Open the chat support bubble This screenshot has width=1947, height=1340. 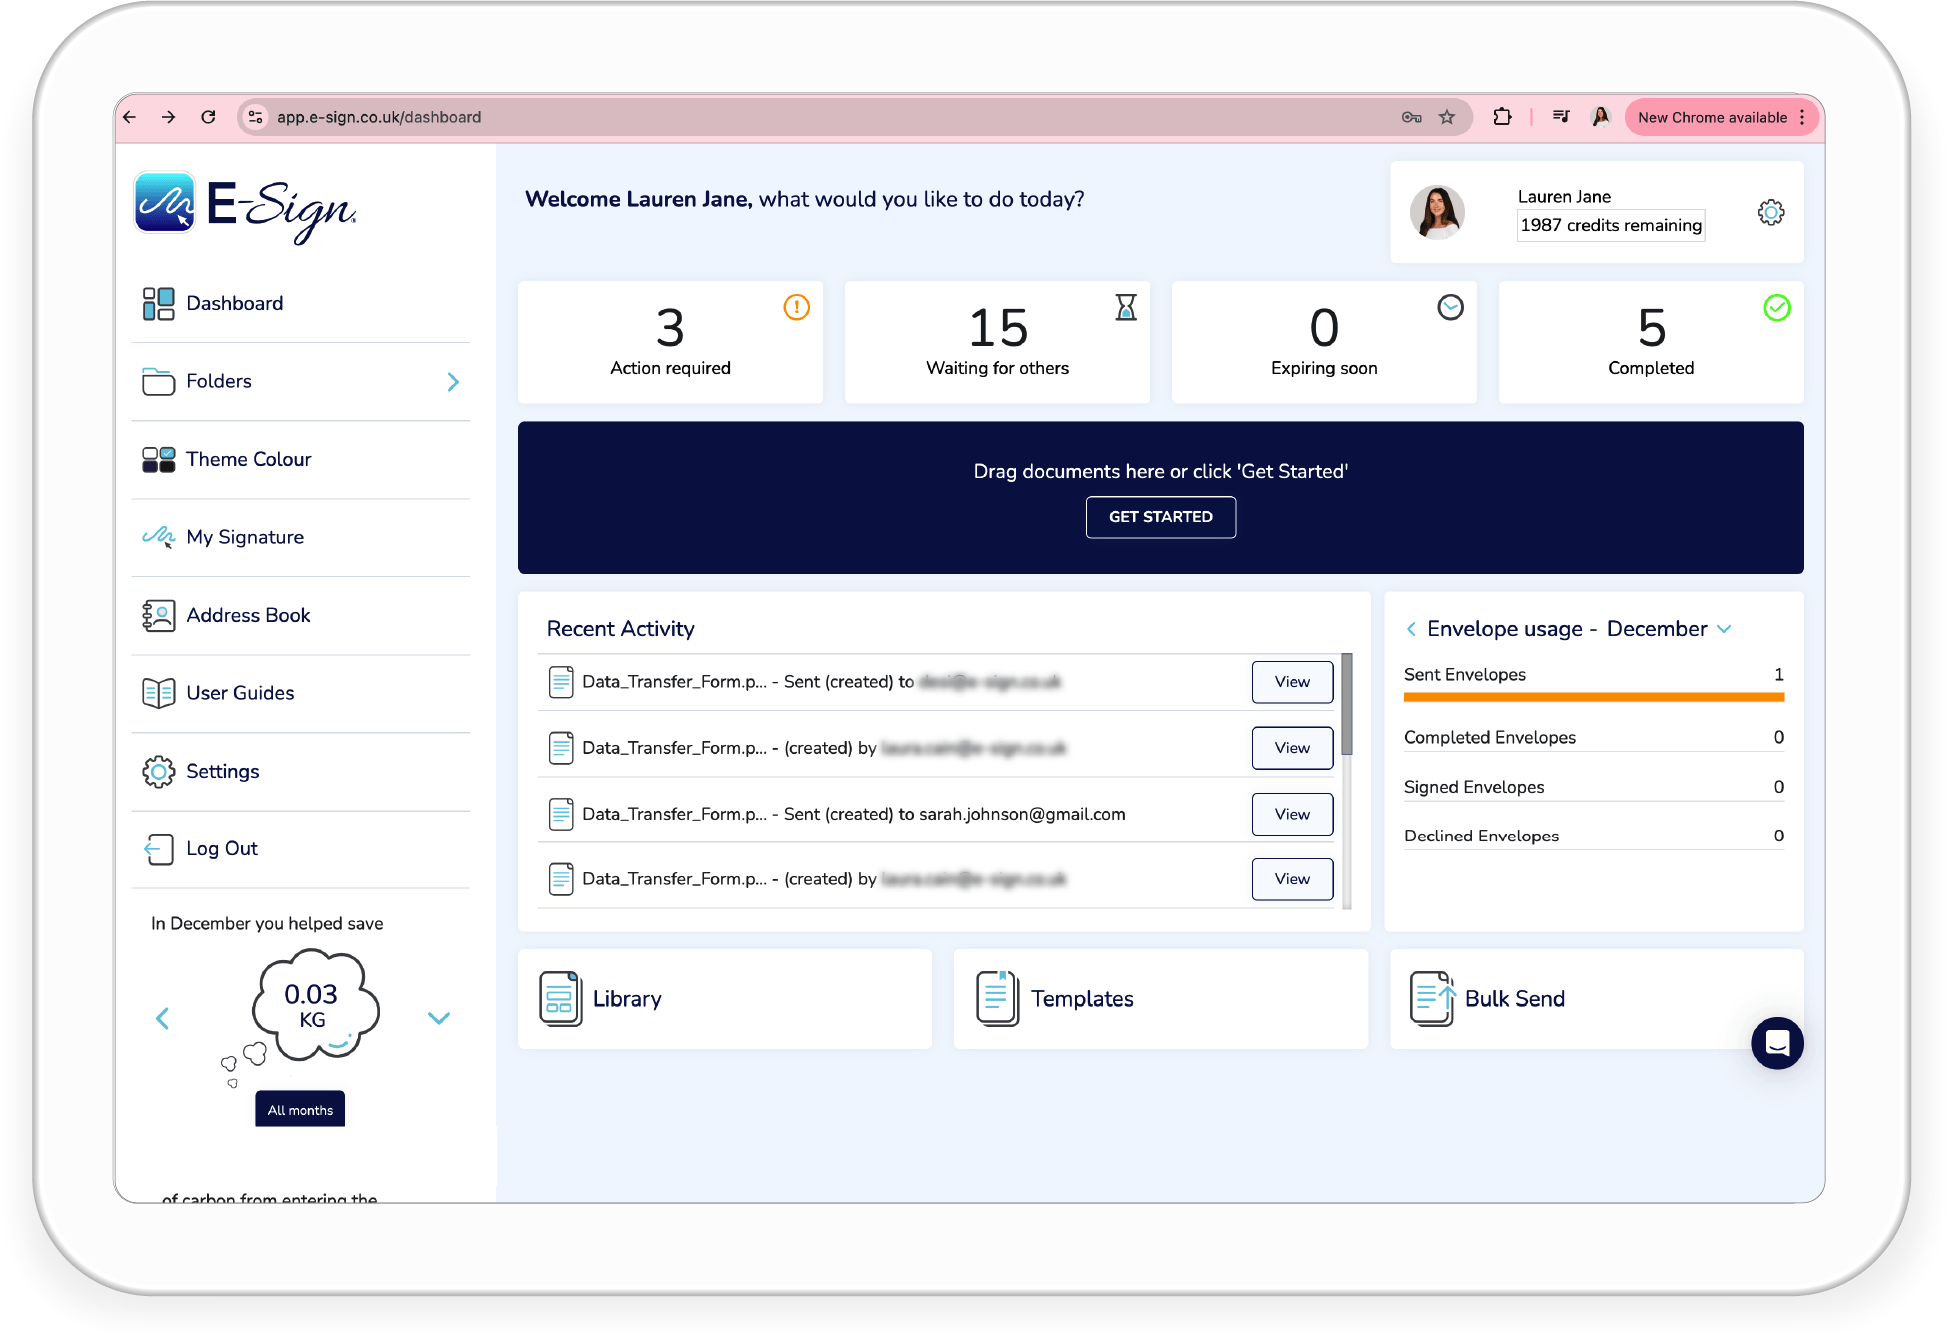1777,1043
